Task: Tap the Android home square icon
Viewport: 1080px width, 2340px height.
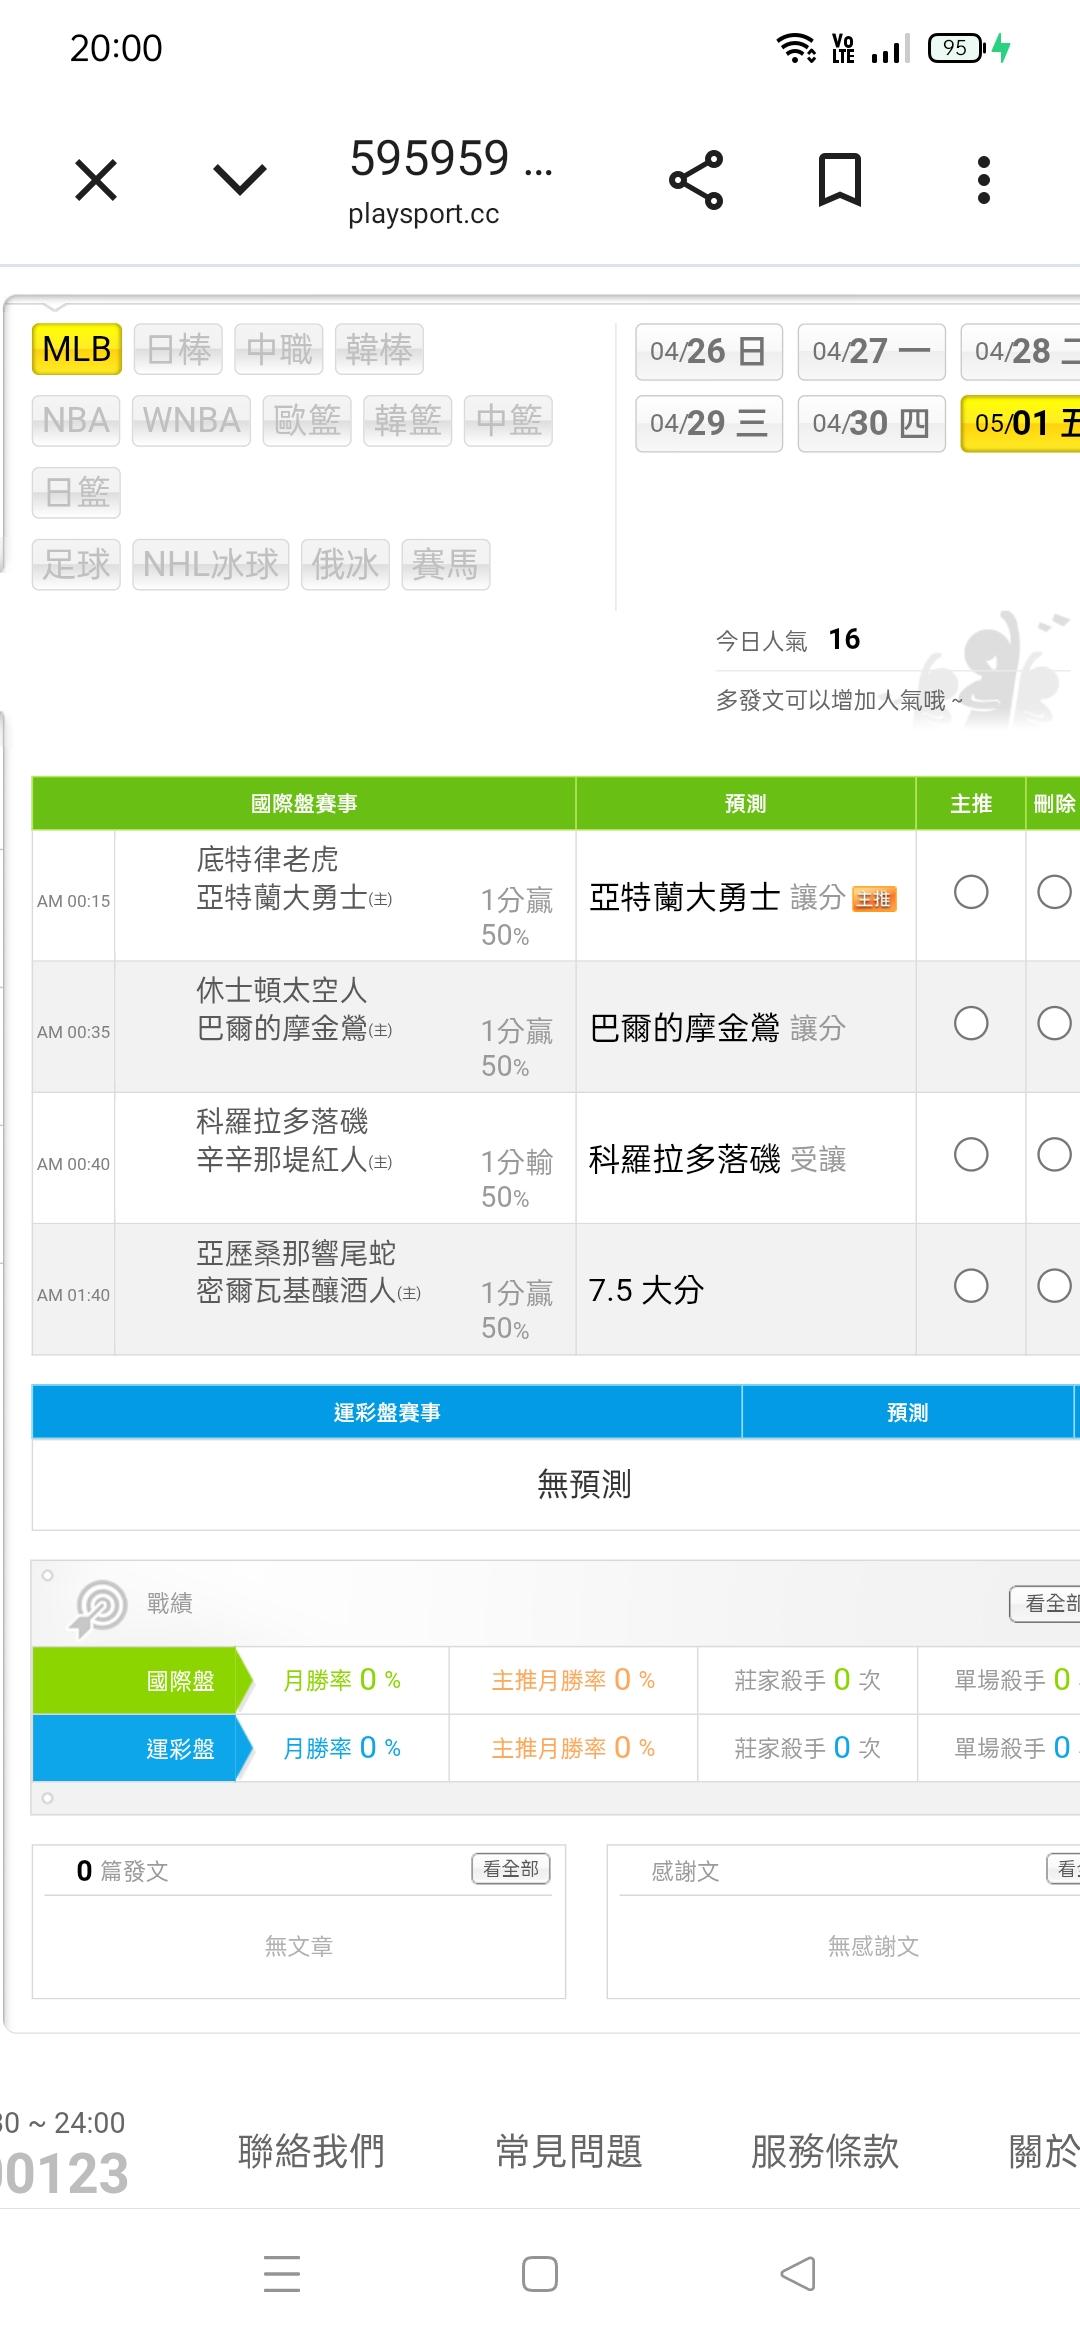Action: pyautogui.click(x=540, y=2273)
